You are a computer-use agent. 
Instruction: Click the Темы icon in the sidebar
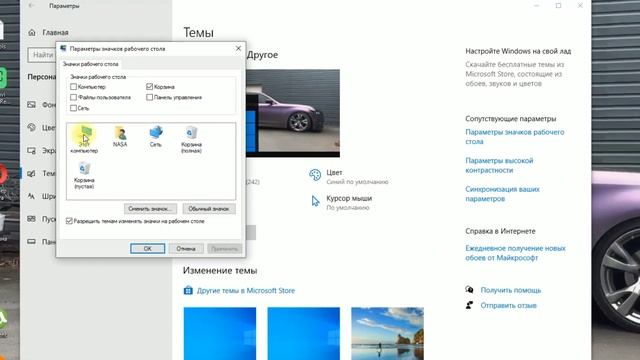click(32, 173)
